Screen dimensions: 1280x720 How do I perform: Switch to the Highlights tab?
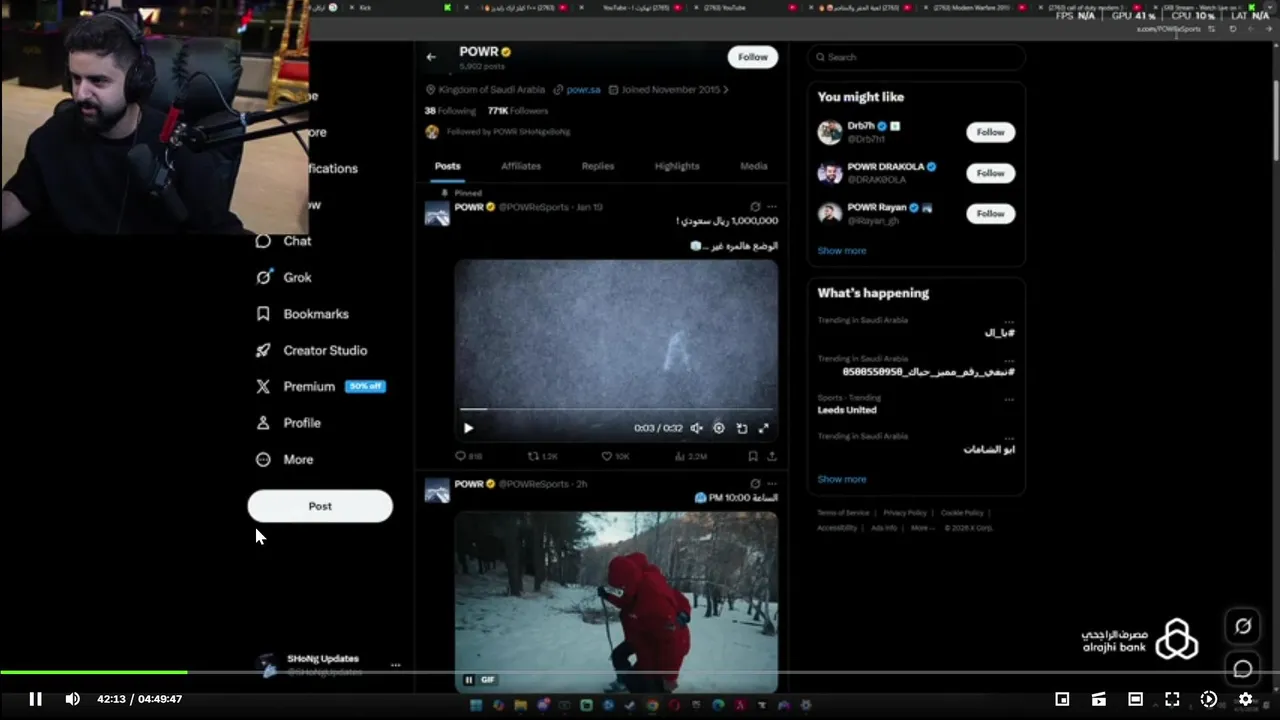677,166
